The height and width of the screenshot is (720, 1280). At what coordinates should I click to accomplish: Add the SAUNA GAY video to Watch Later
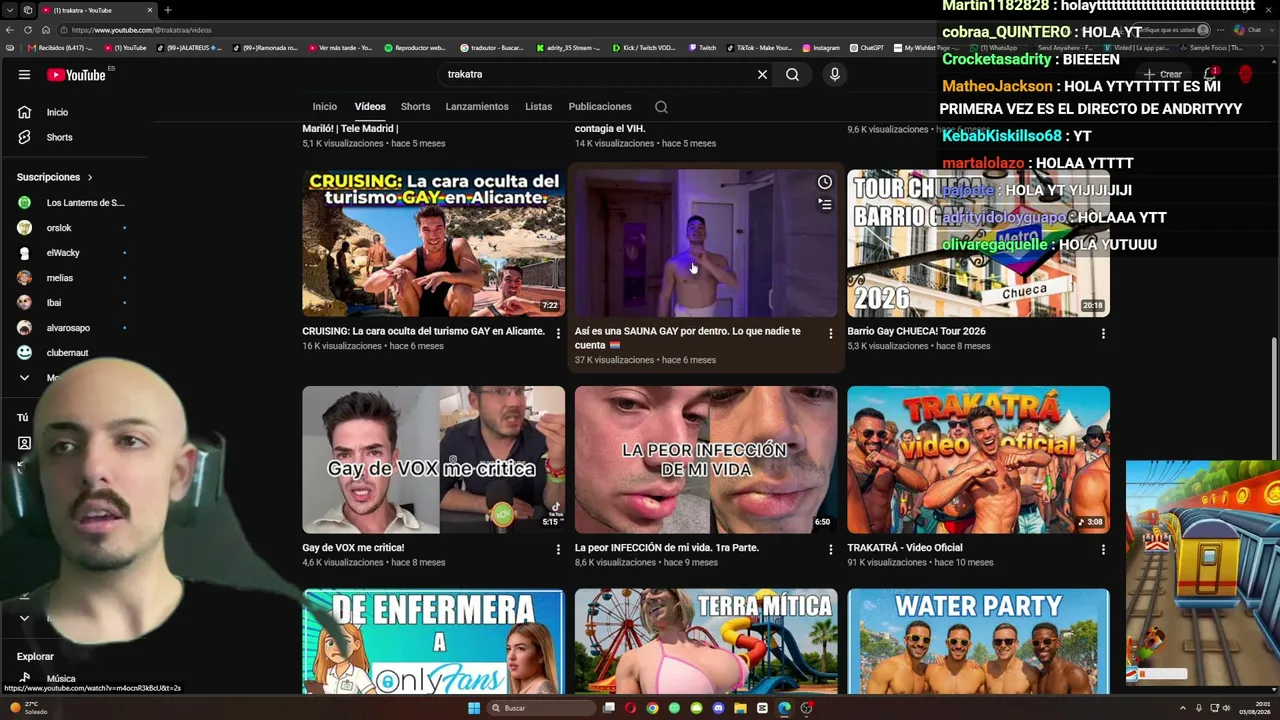(824, 182)
